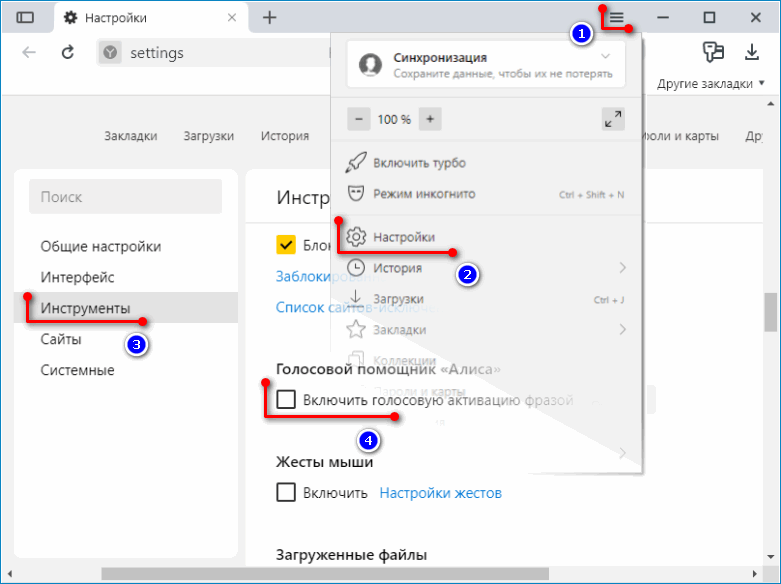The width and height of the screenshot is (781, 584).
Task: Expand the Синхронизация account chevron
Action: (x=605, y=58)
